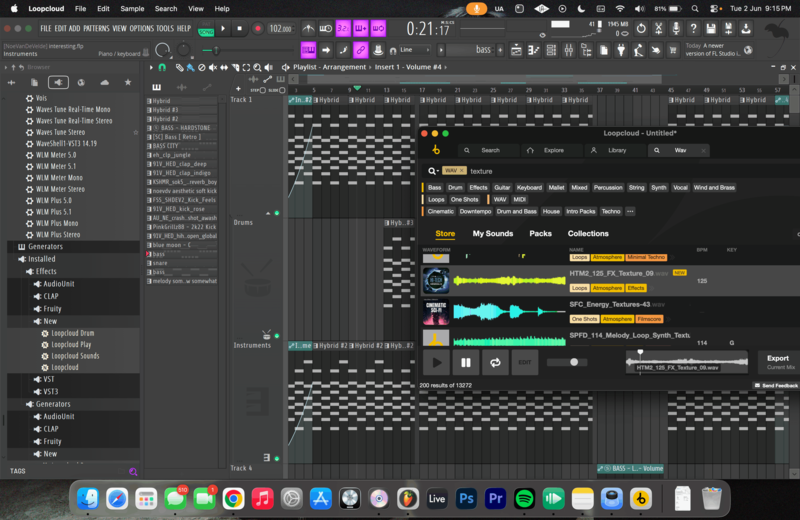Click the EDIT button in Loopcloud player
This screenshot has height=520, width=800.
[524, 362]
